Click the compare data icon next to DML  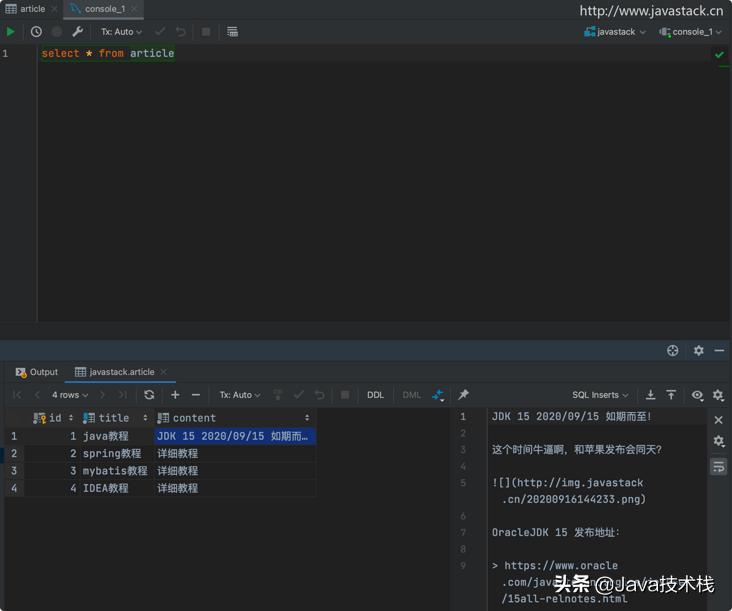(438, 395)
